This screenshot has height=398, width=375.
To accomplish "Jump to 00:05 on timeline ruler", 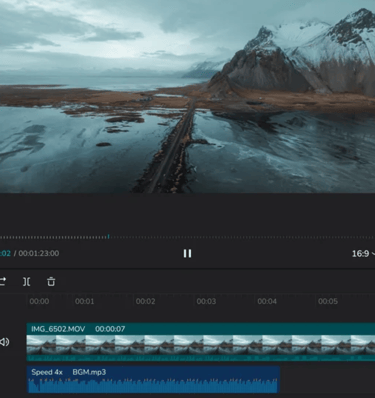I will [x=328, y=301].
